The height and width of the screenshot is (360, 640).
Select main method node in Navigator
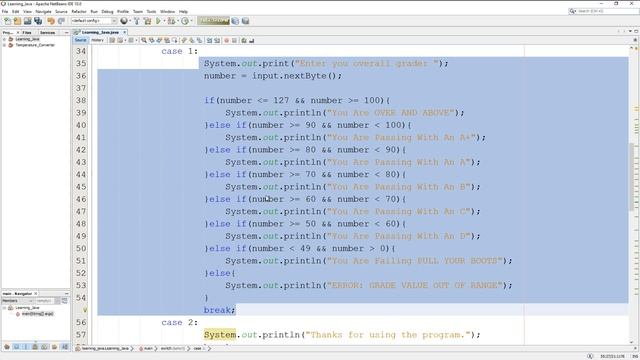pos(35,314)
